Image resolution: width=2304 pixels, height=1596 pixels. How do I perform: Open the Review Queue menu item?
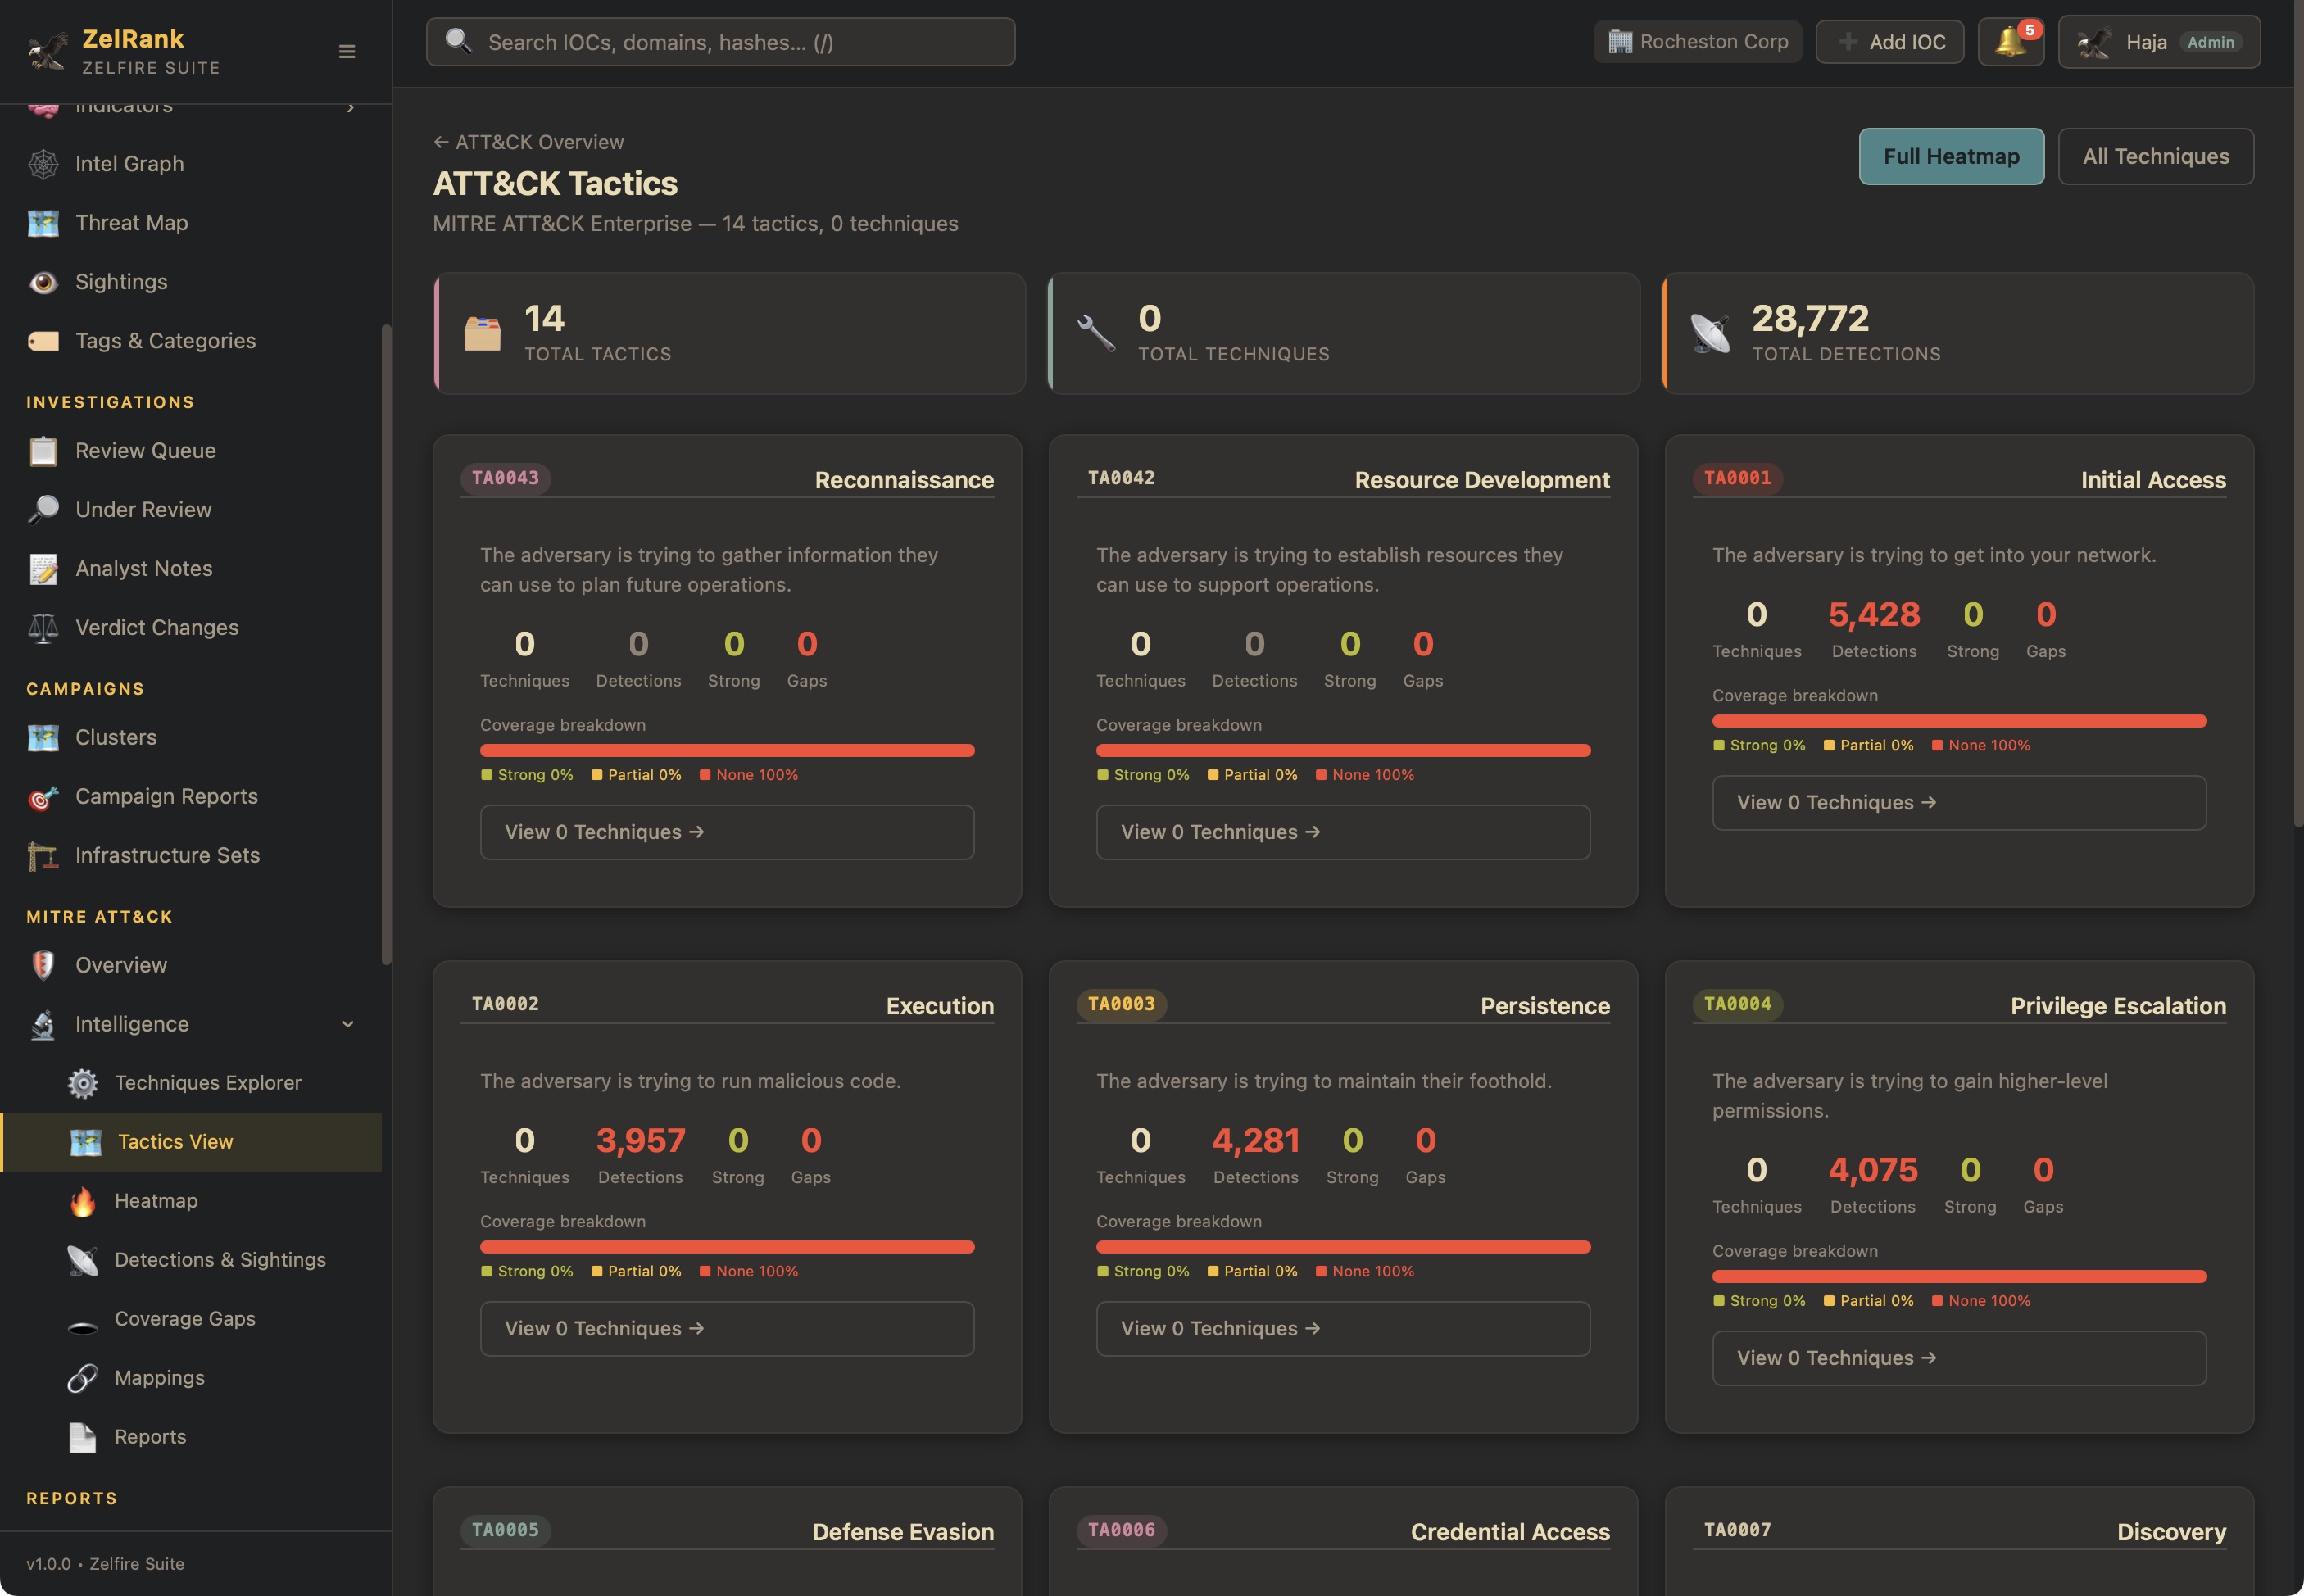coord(145,451)
